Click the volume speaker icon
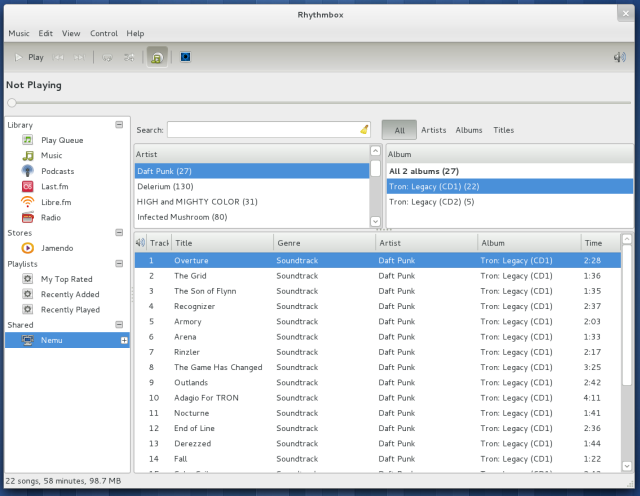This screenshot has width=640, height=496. tap(620, 57)
